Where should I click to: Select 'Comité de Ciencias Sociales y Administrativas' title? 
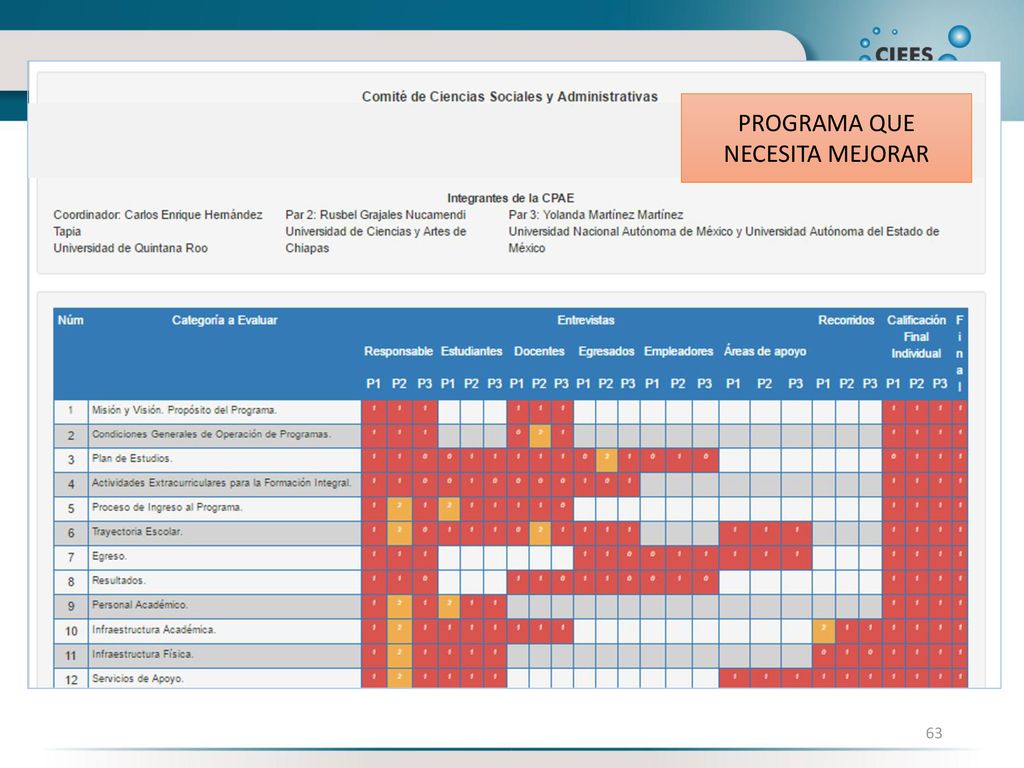point(509,97)
